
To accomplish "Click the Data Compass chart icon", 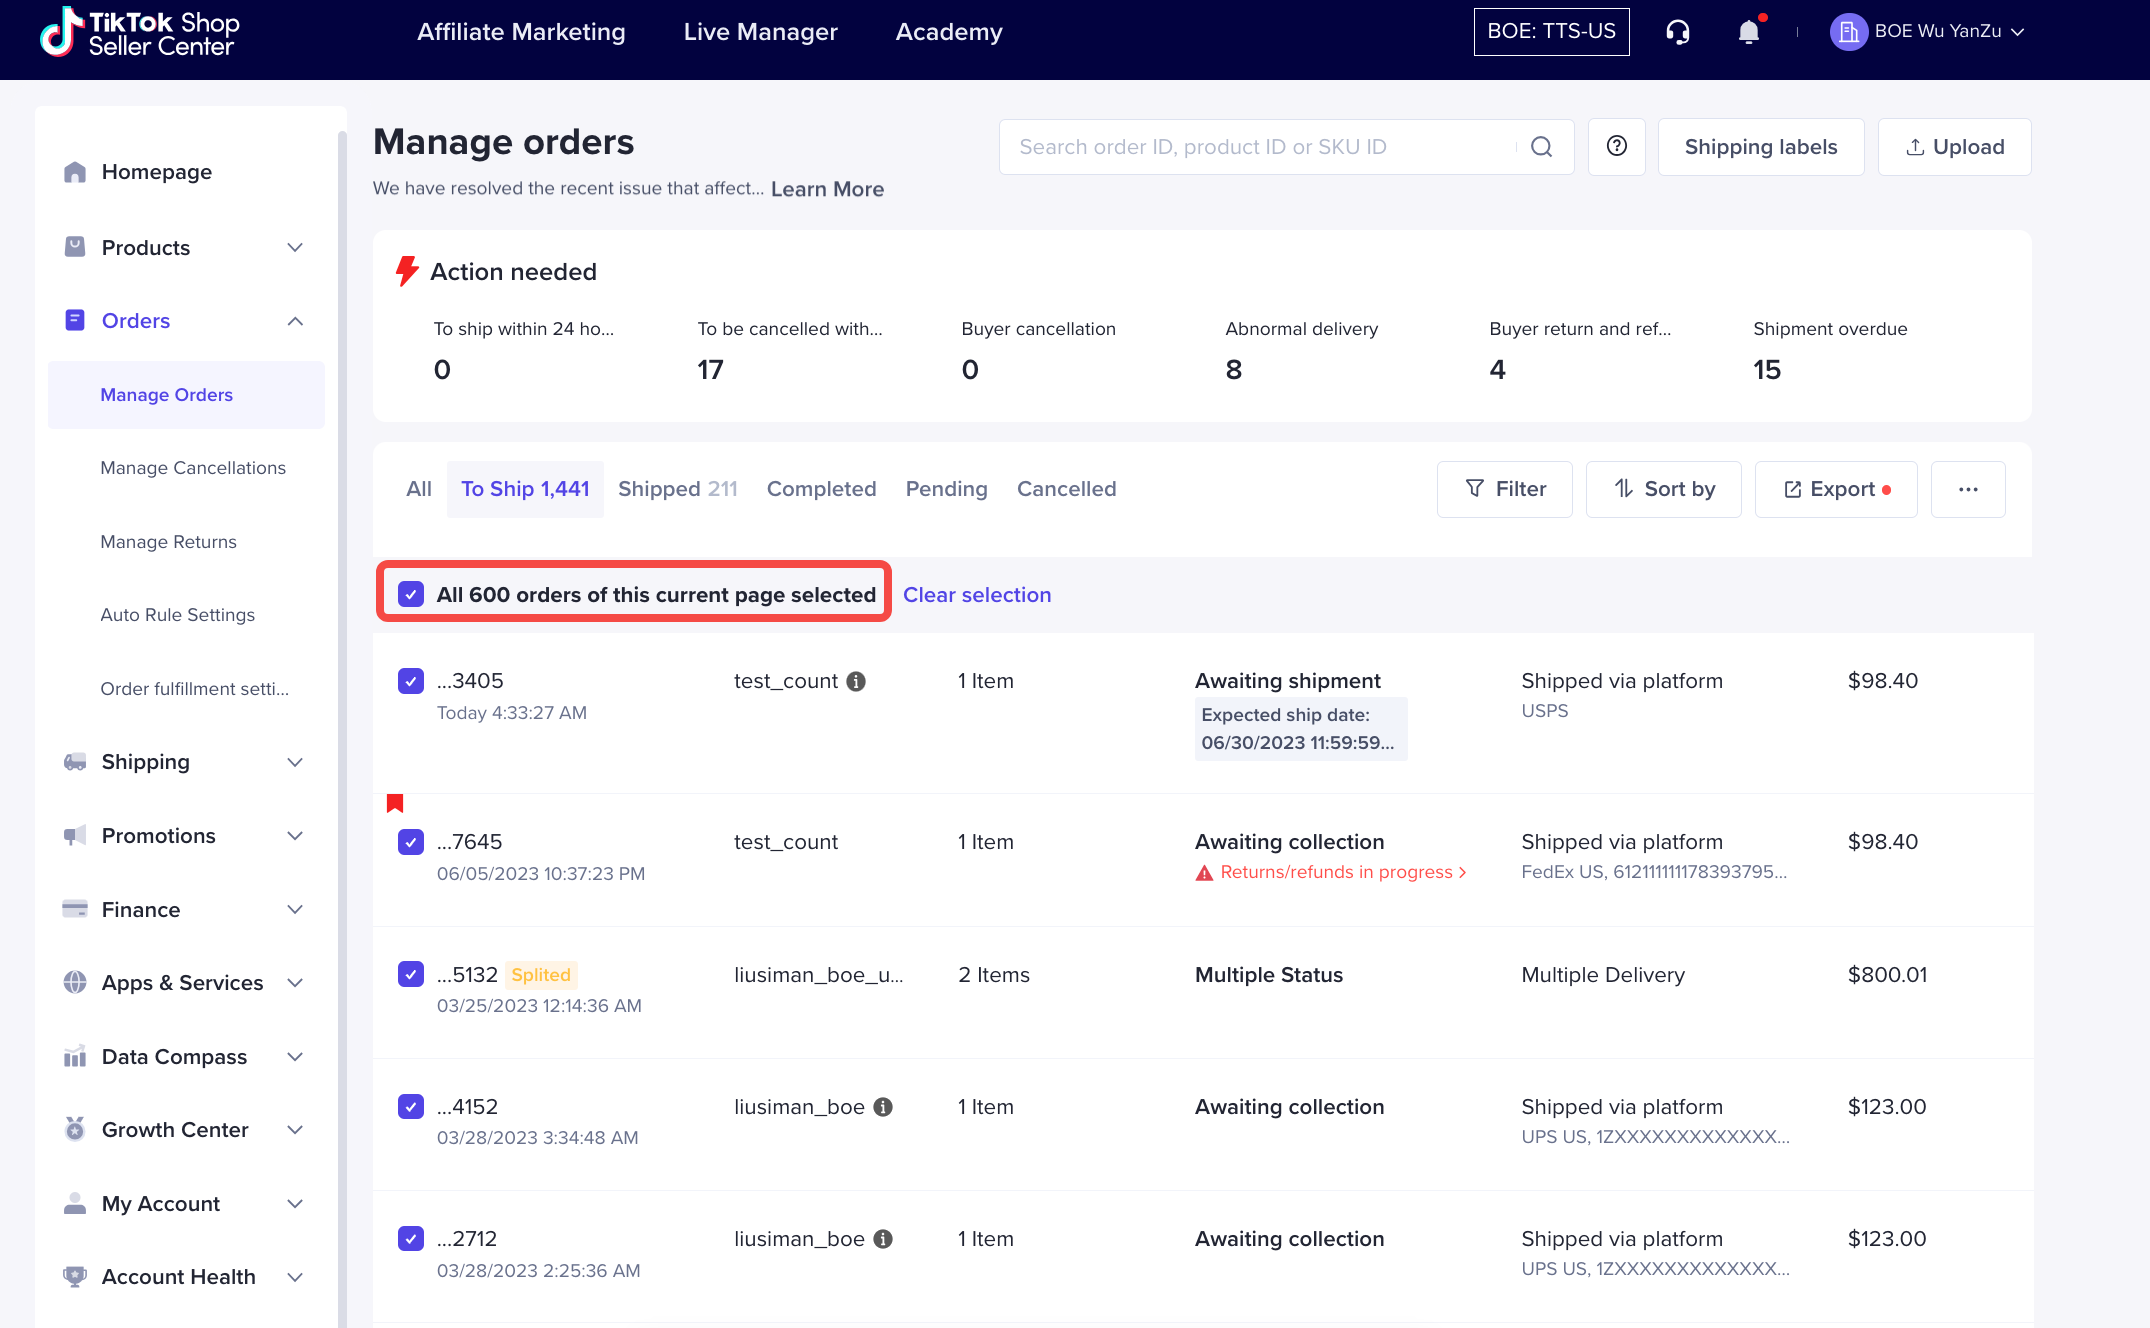I will pyautogui.click(x=75, y=1057).
